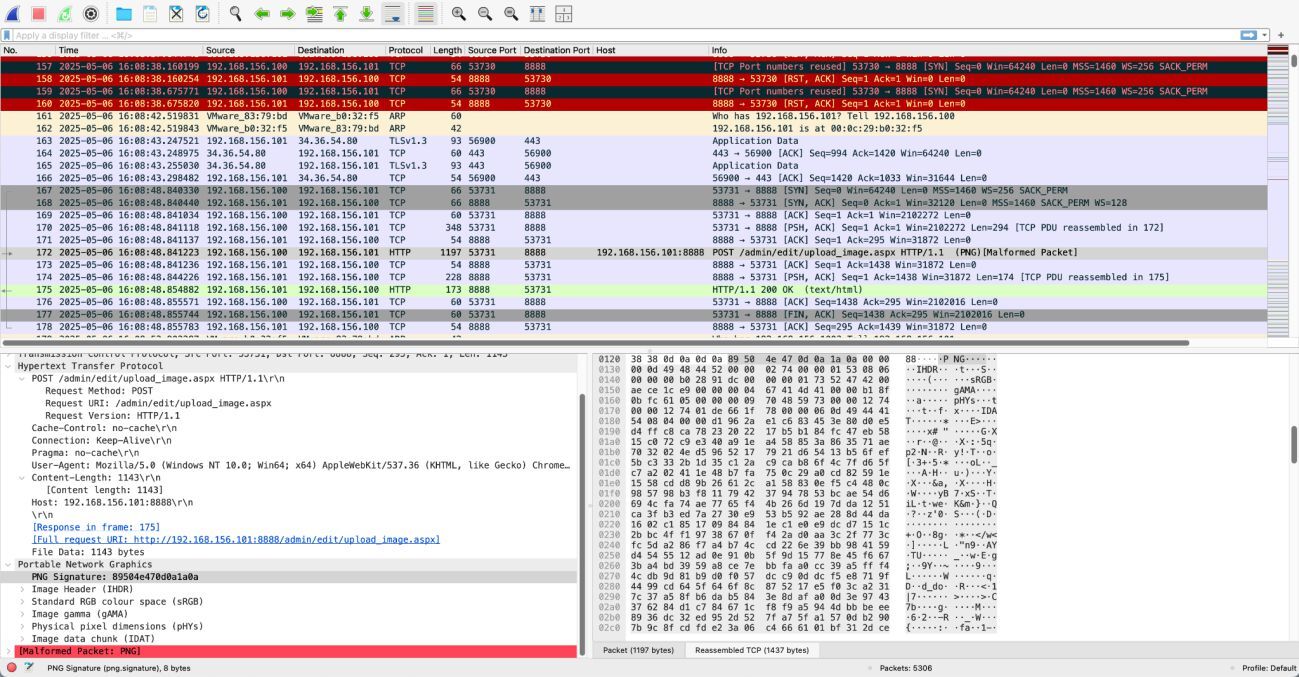Image resolution: width=1299 pixels, height=677 pixels.
Task: Add a filter button with the plus icon
Action: [1281, 35]
